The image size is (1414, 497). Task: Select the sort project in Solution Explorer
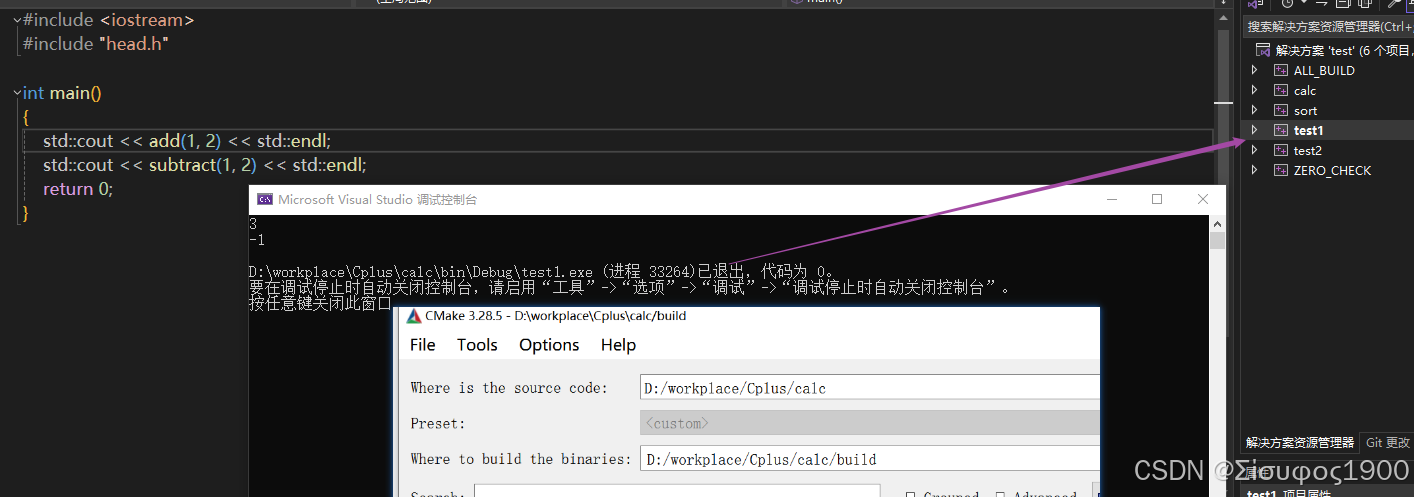(x=1305, y=111)
